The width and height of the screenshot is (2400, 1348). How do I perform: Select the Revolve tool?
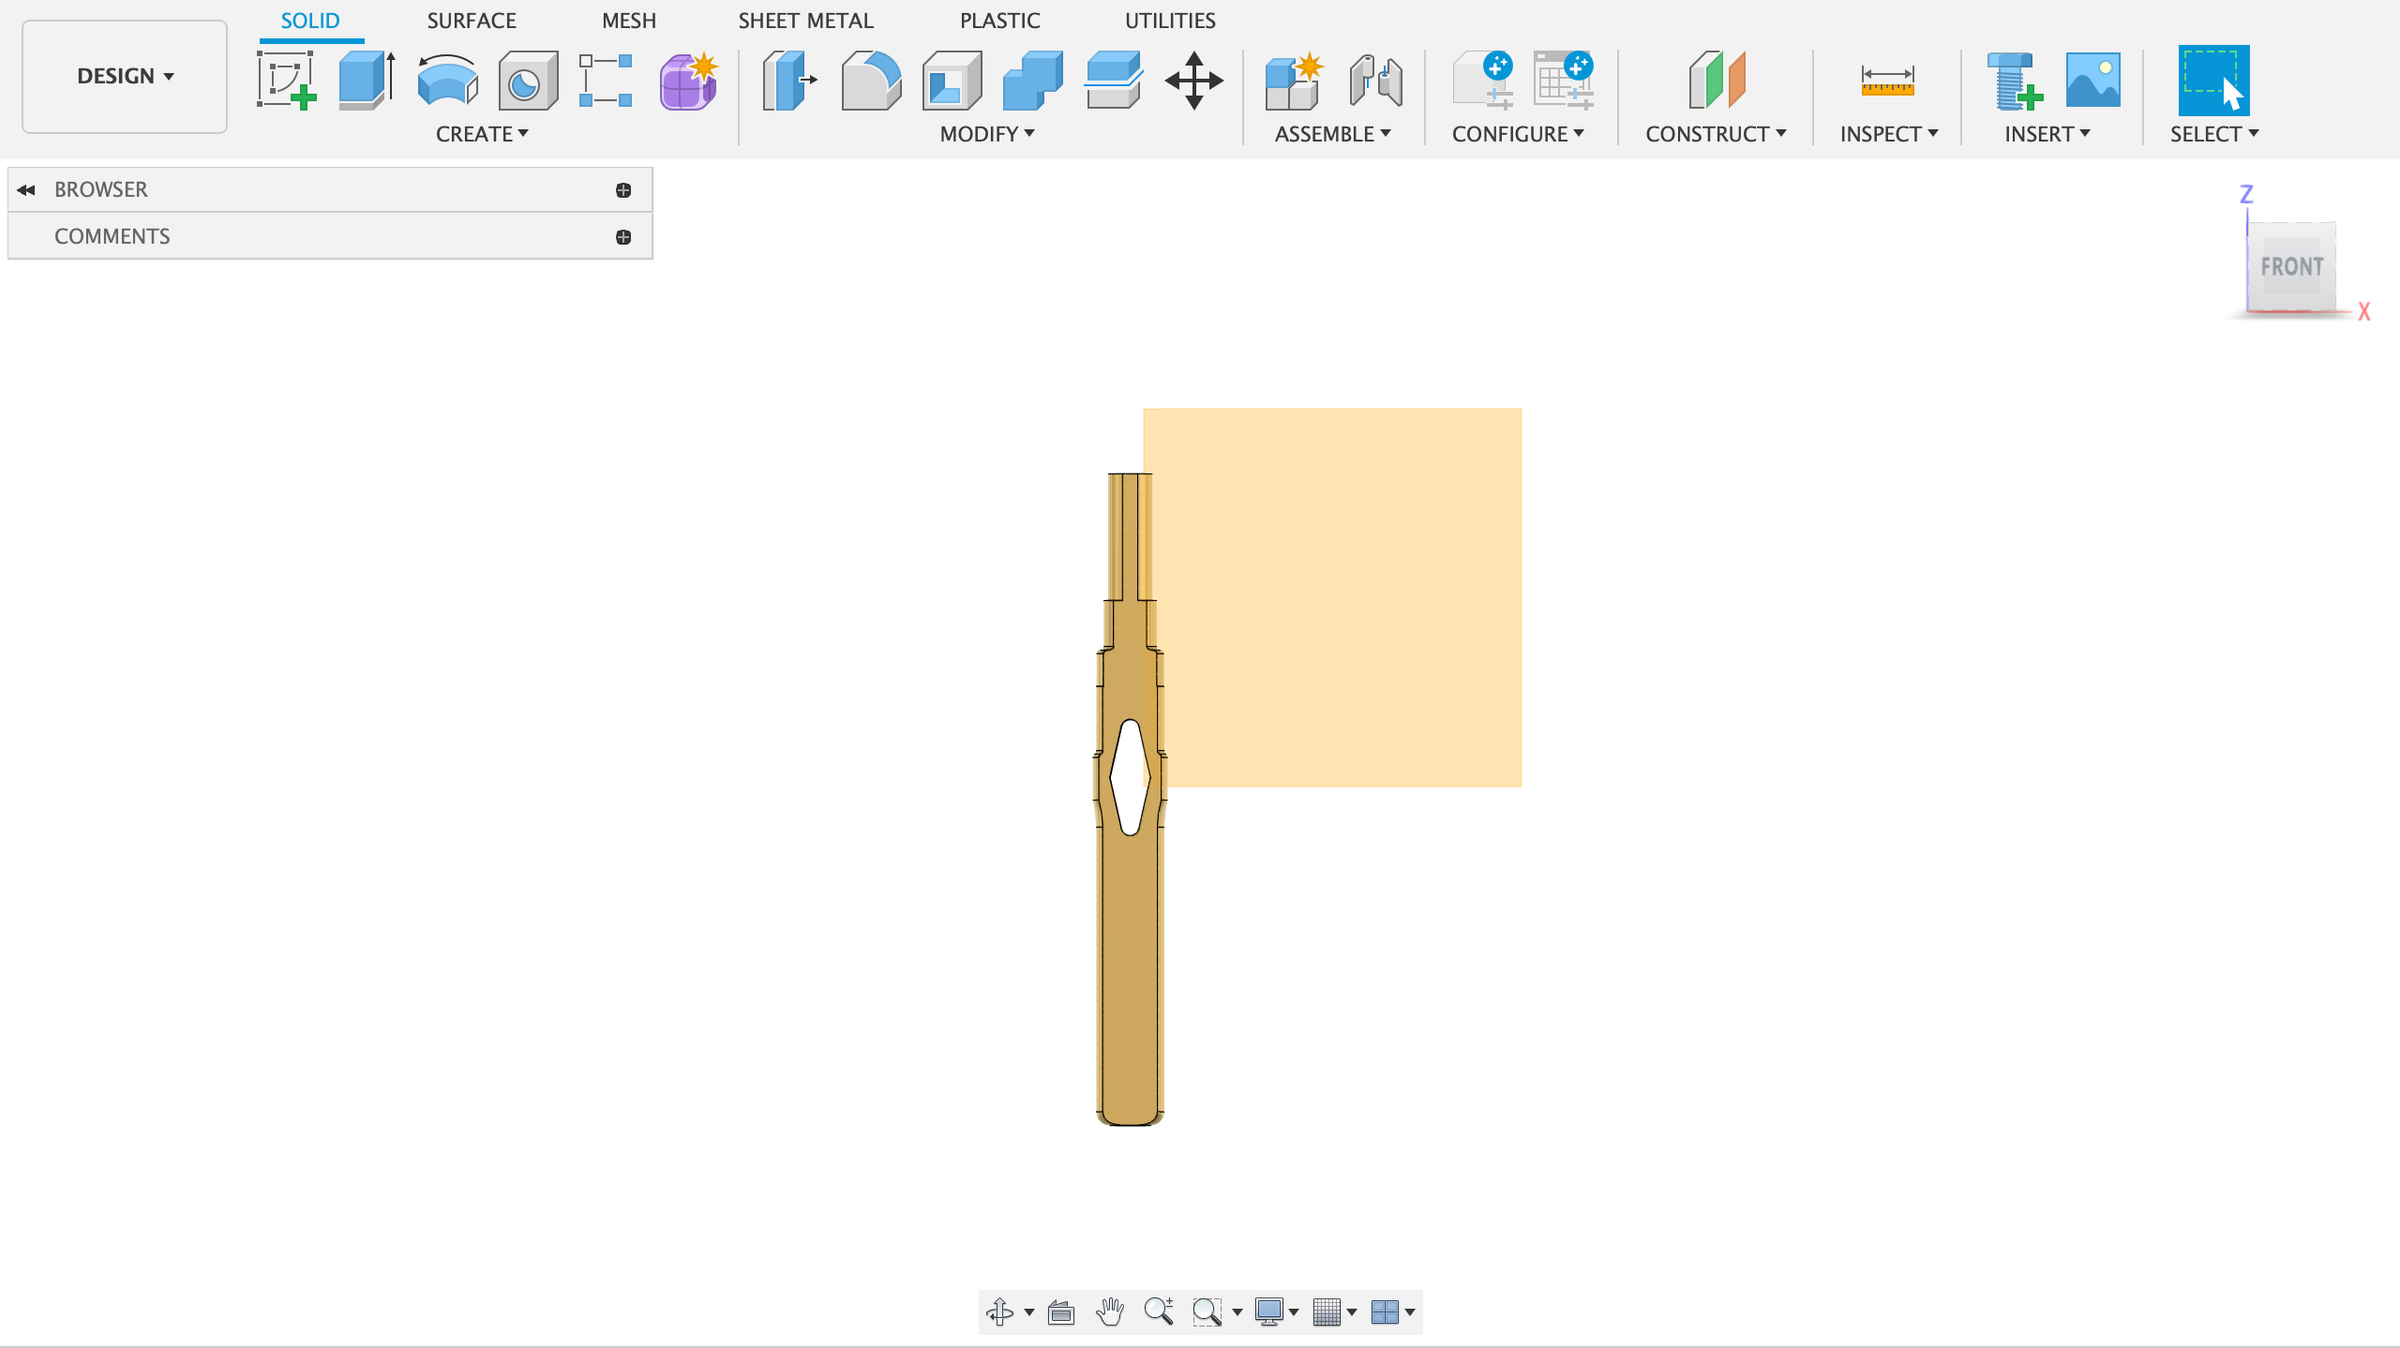(x=447, y=80)
